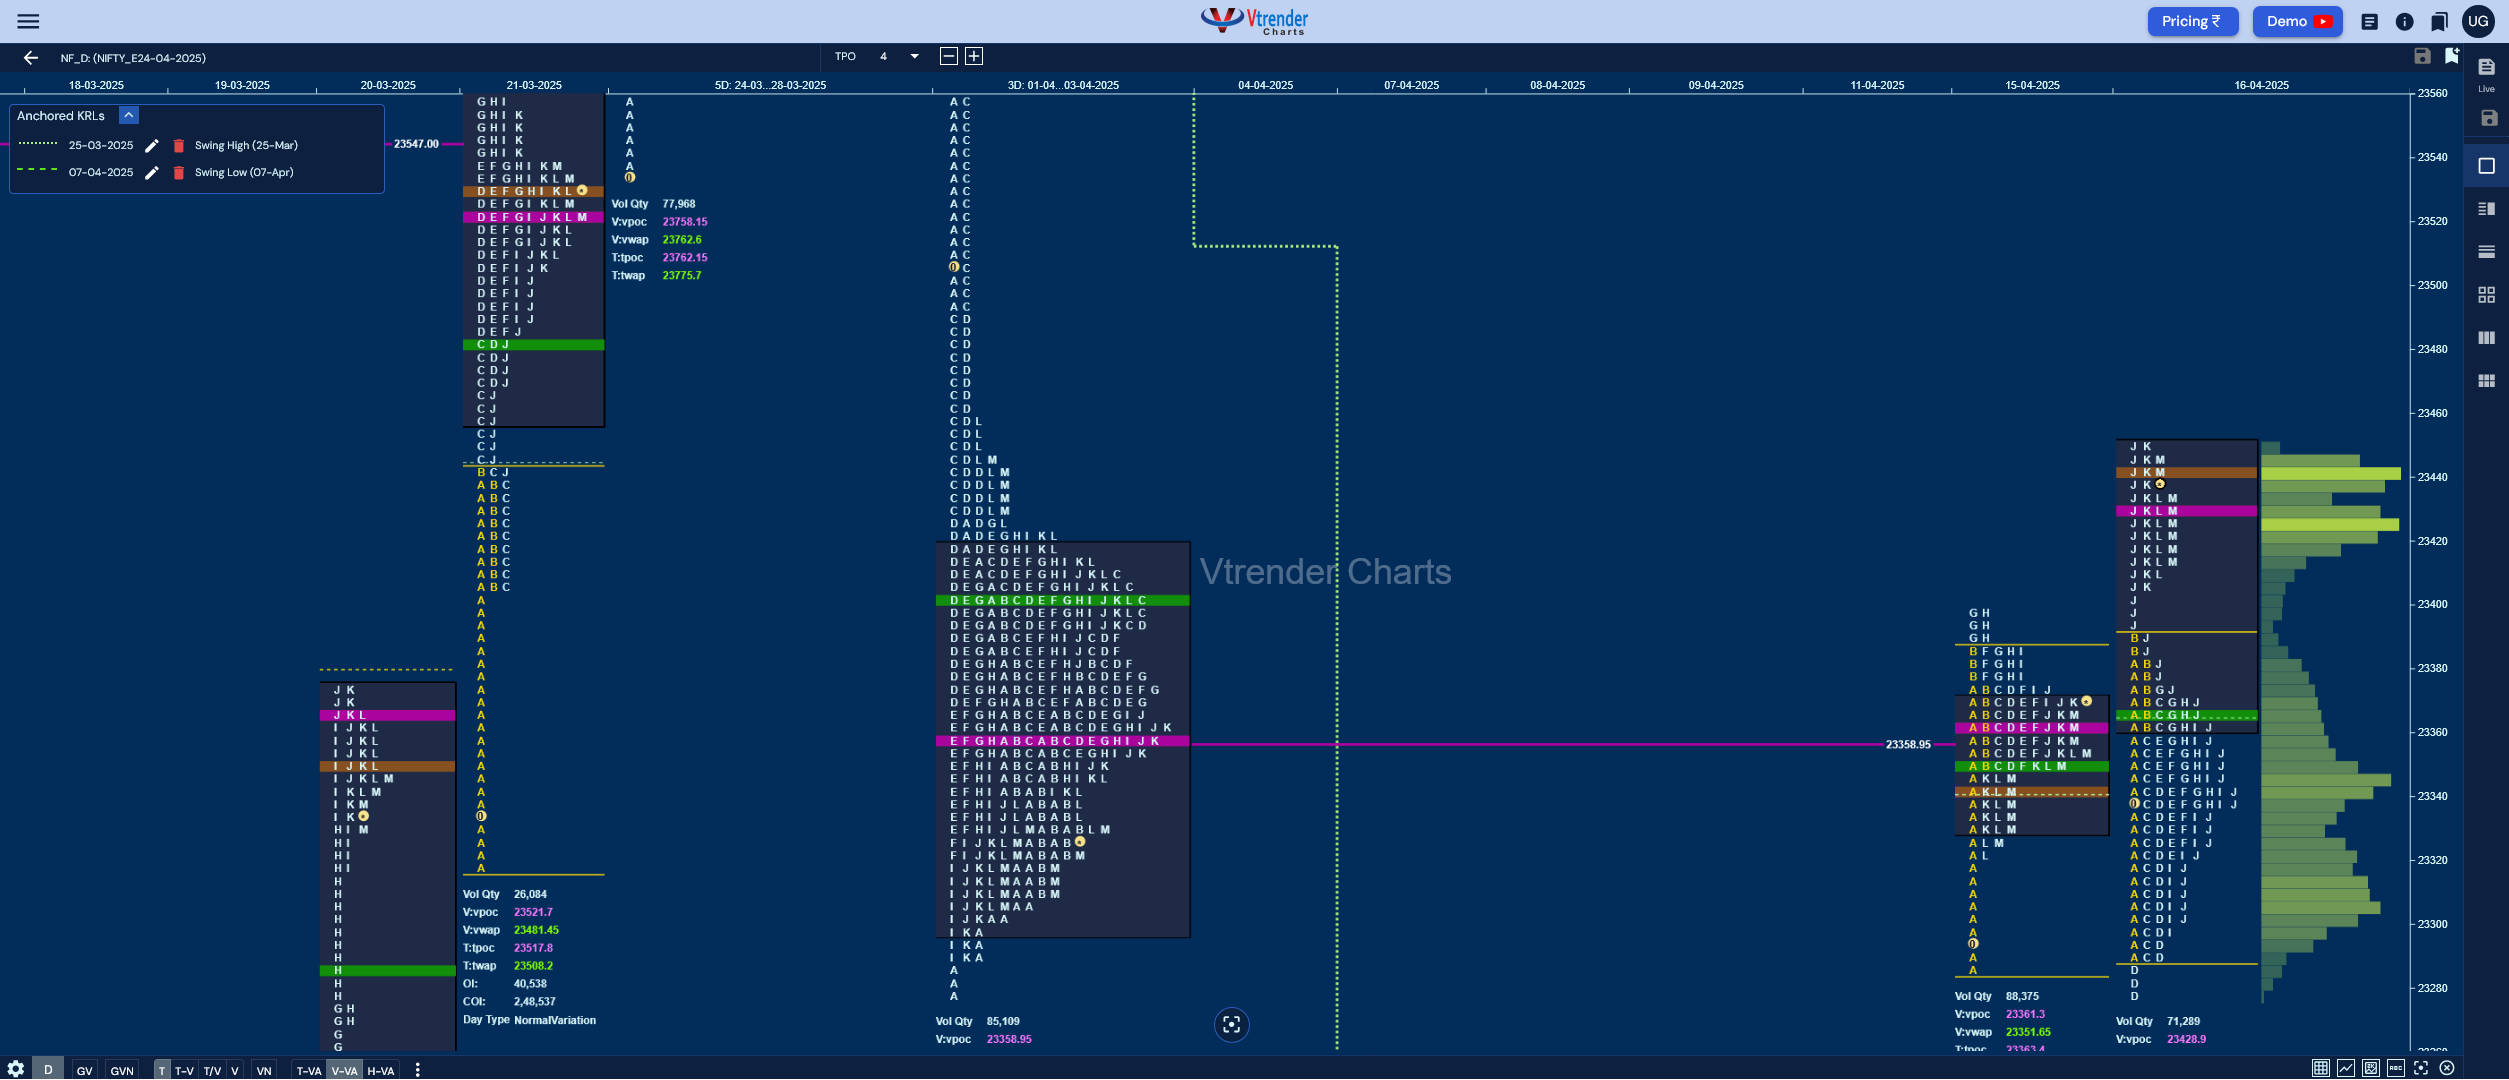This screenshot has width=2509, height=1080.
Task: Open the Live panel in right sidebar
Action: coord(2486,73)
